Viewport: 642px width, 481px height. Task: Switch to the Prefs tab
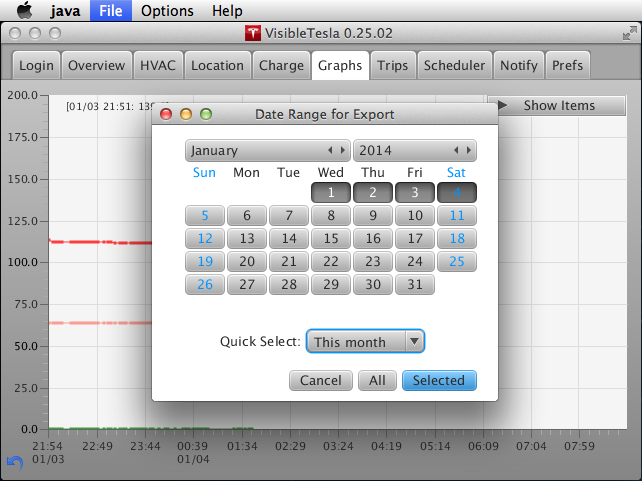pos(567,65)
